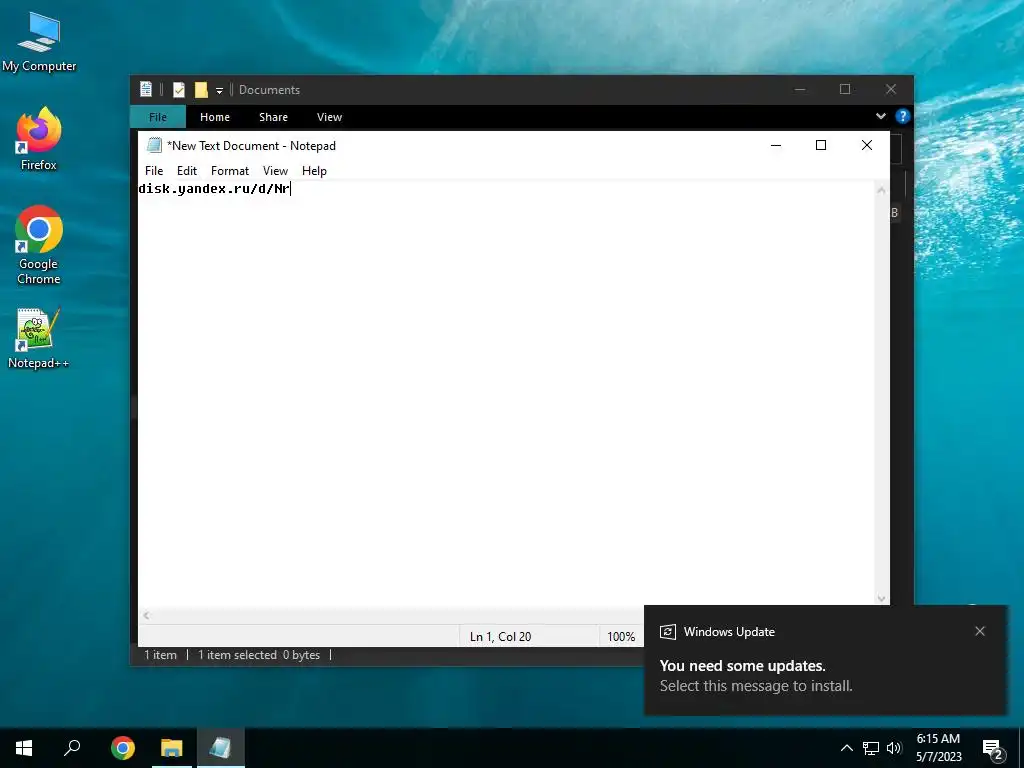Open taskbar clock showing 6:15 AM
1024x768 pixels.
(938, 748)
